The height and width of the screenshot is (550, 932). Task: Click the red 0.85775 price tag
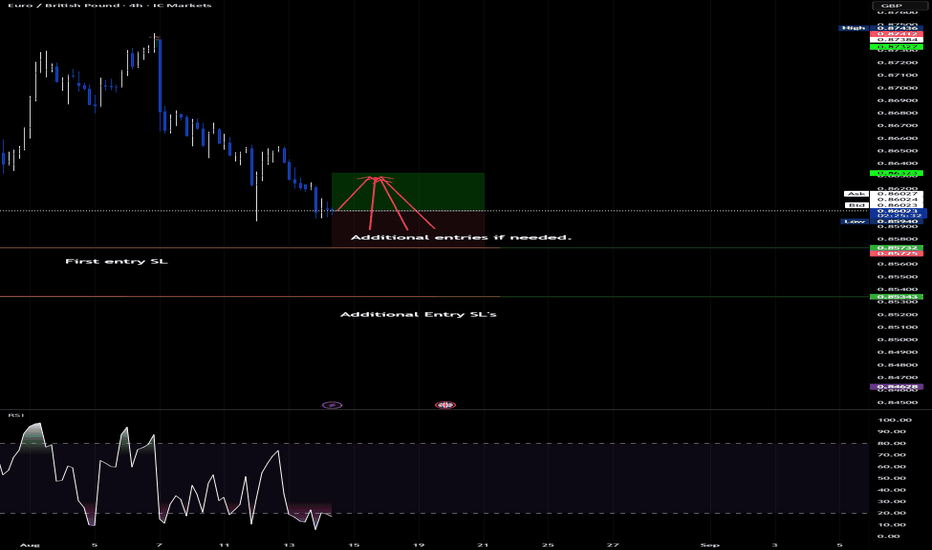[896, 253]
